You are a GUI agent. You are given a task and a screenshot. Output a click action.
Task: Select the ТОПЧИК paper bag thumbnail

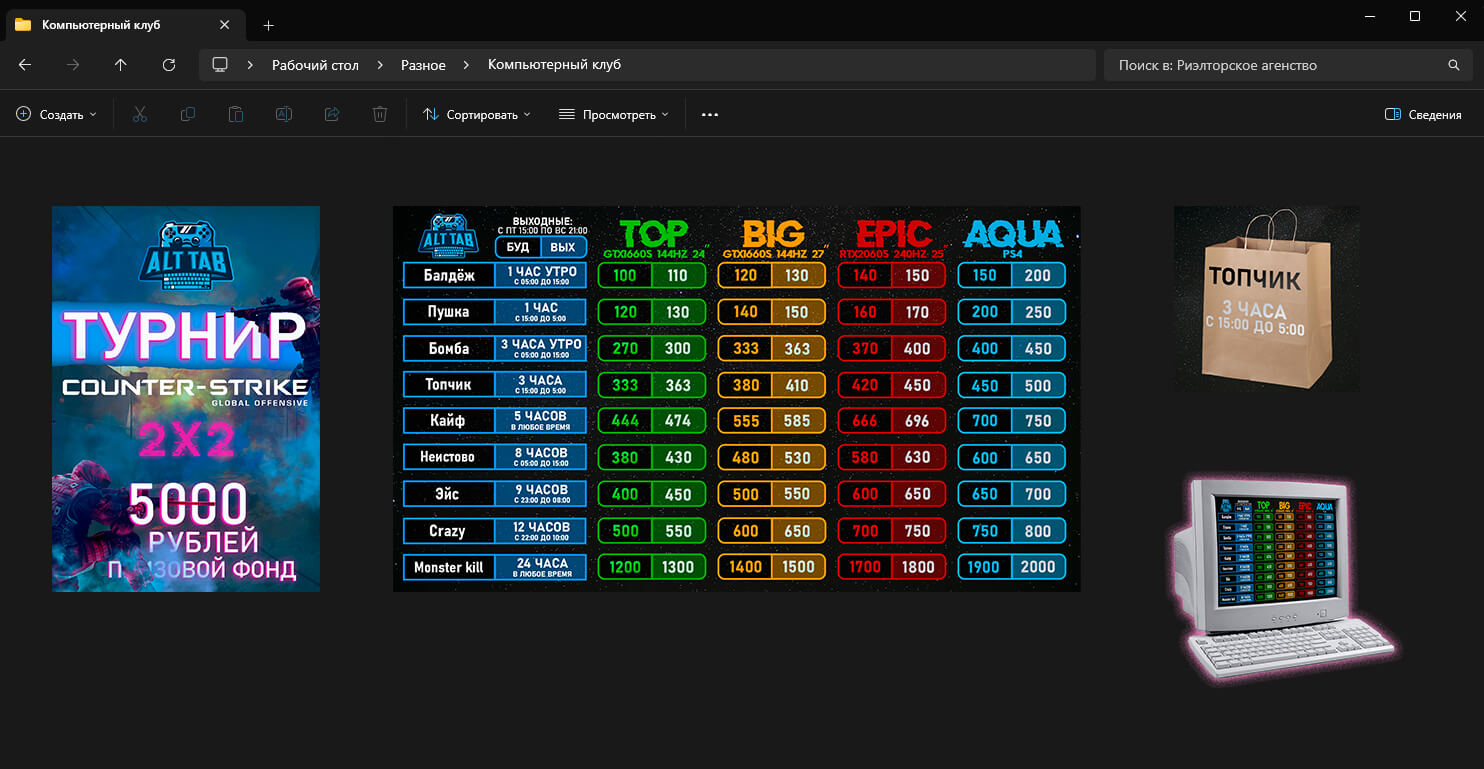[x=1267, y=299]
